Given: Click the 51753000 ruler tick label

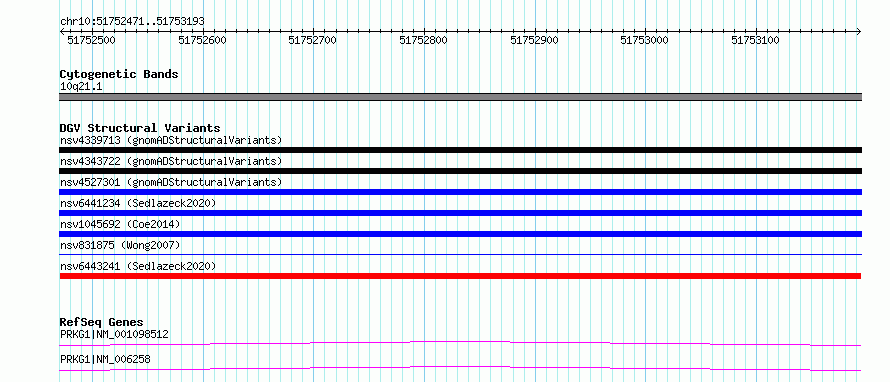Looking at the screenshot, I should [644, 40].
